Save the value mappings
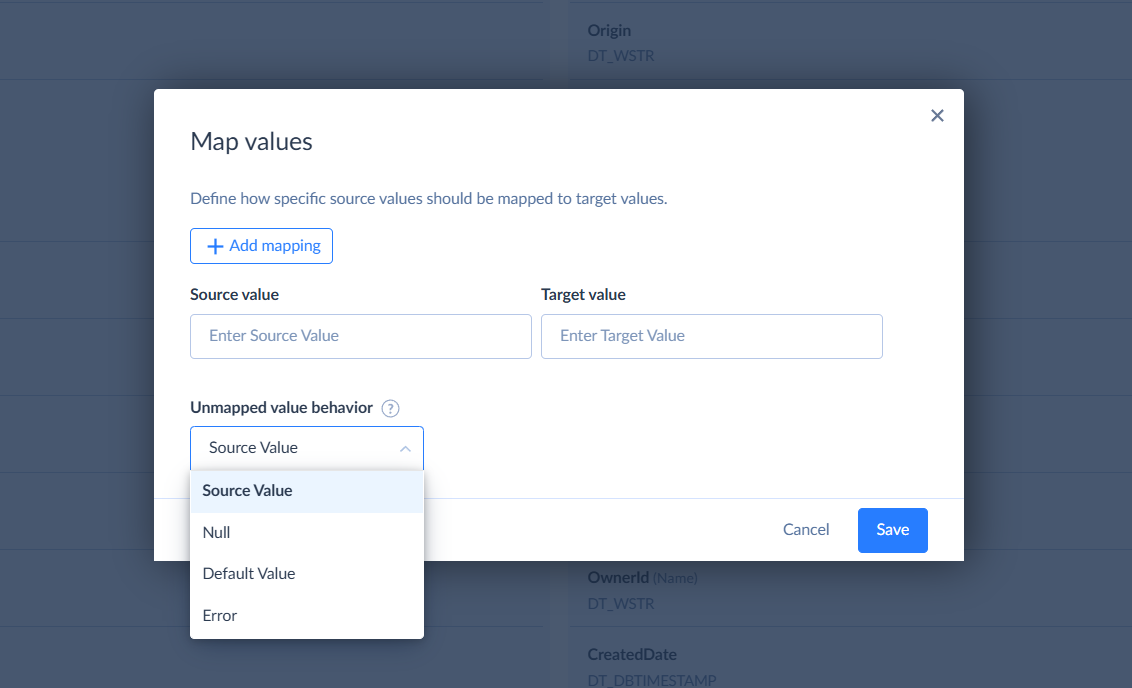Image resolution: width=1132 pixels, height=688 pixels. [892, 530]
